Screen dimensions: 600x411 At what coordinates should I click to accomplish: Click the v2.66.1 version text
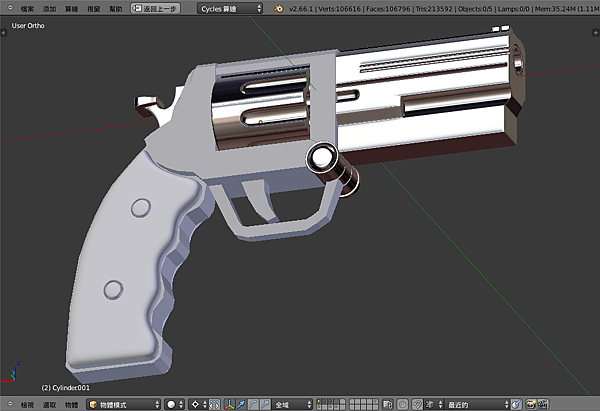300,8
